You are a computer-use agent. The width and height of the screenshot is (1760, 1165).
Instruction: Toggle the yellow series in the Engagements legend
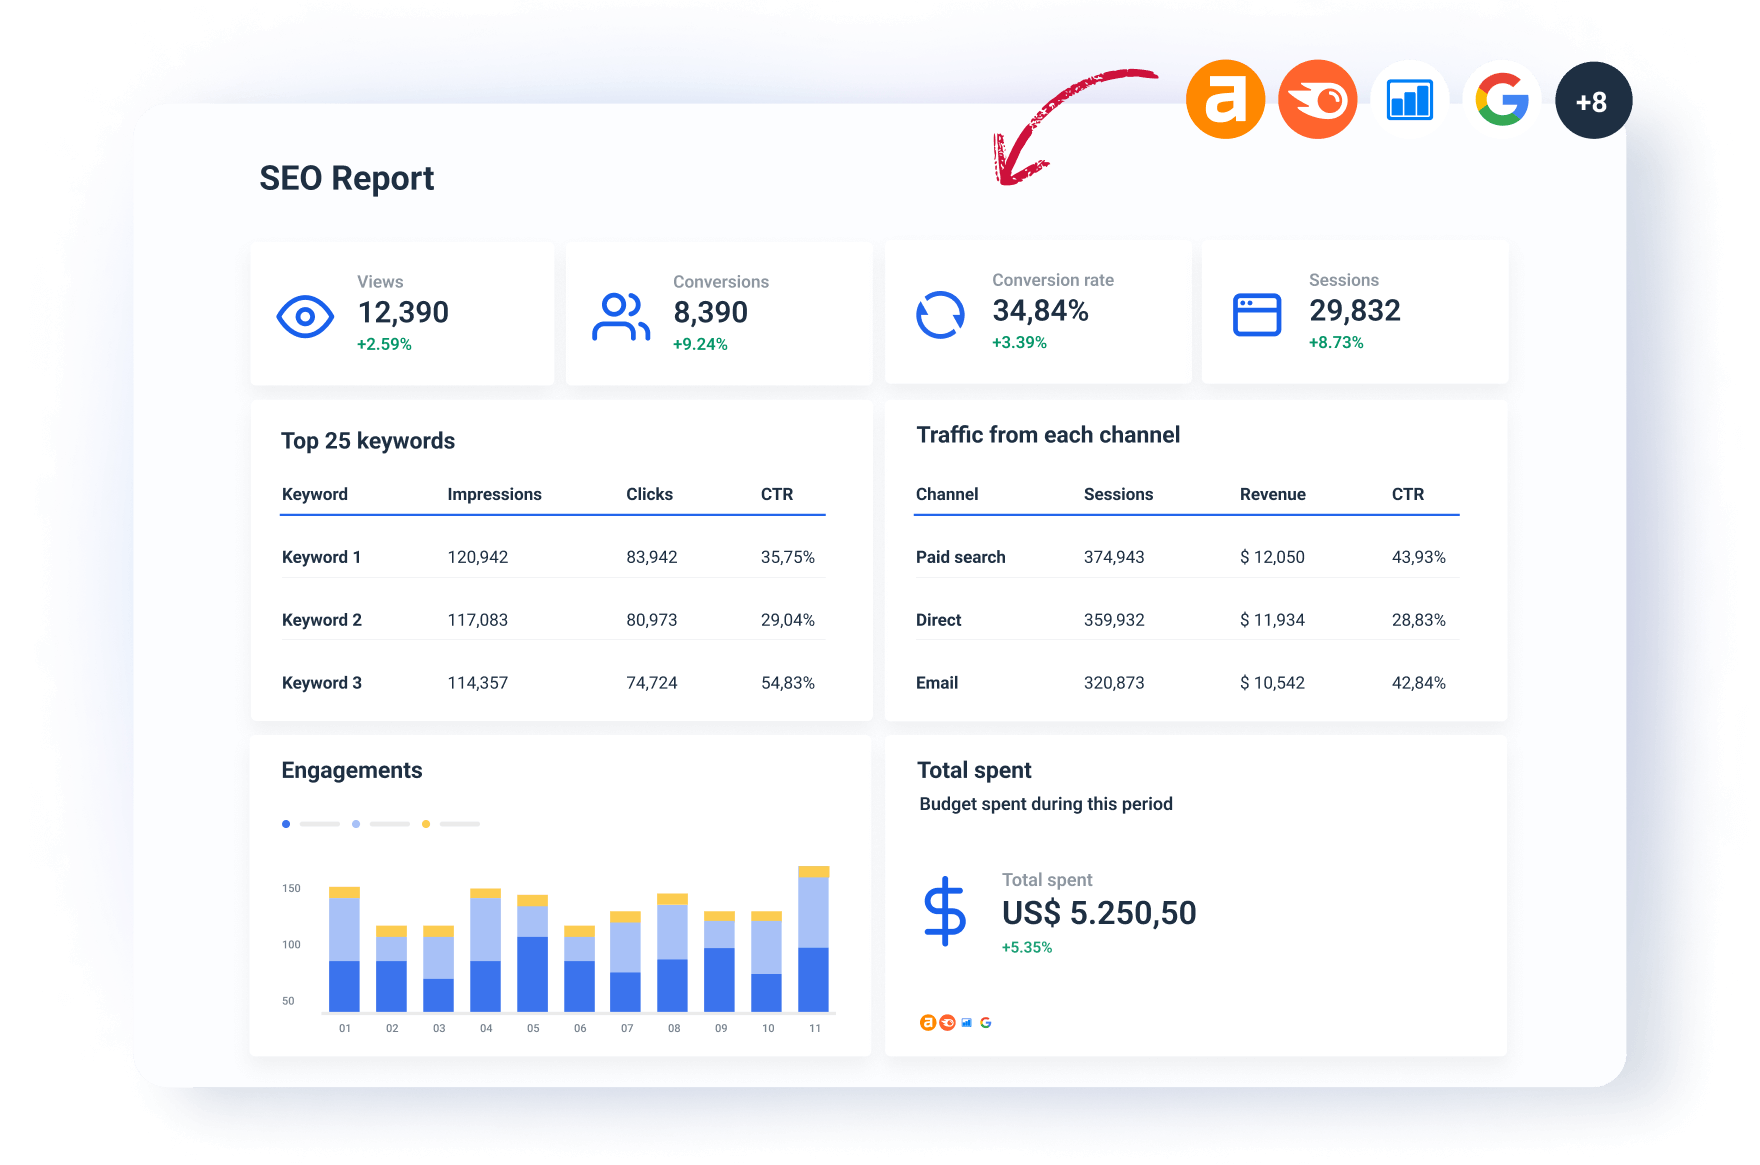tap(426, 824)
